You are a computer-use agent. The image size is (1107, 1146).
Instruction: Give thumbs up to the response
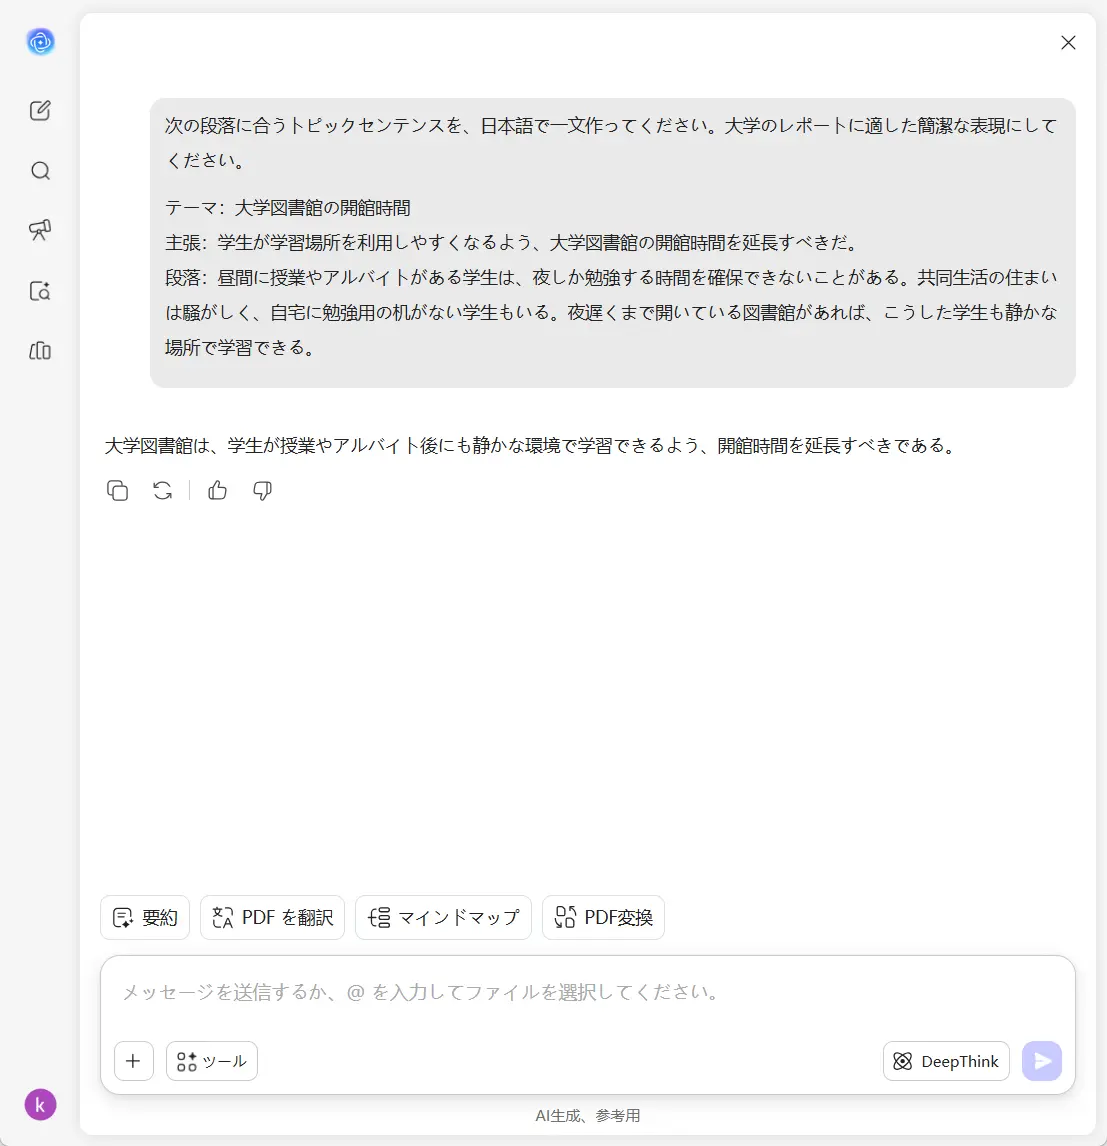[217, 490]
